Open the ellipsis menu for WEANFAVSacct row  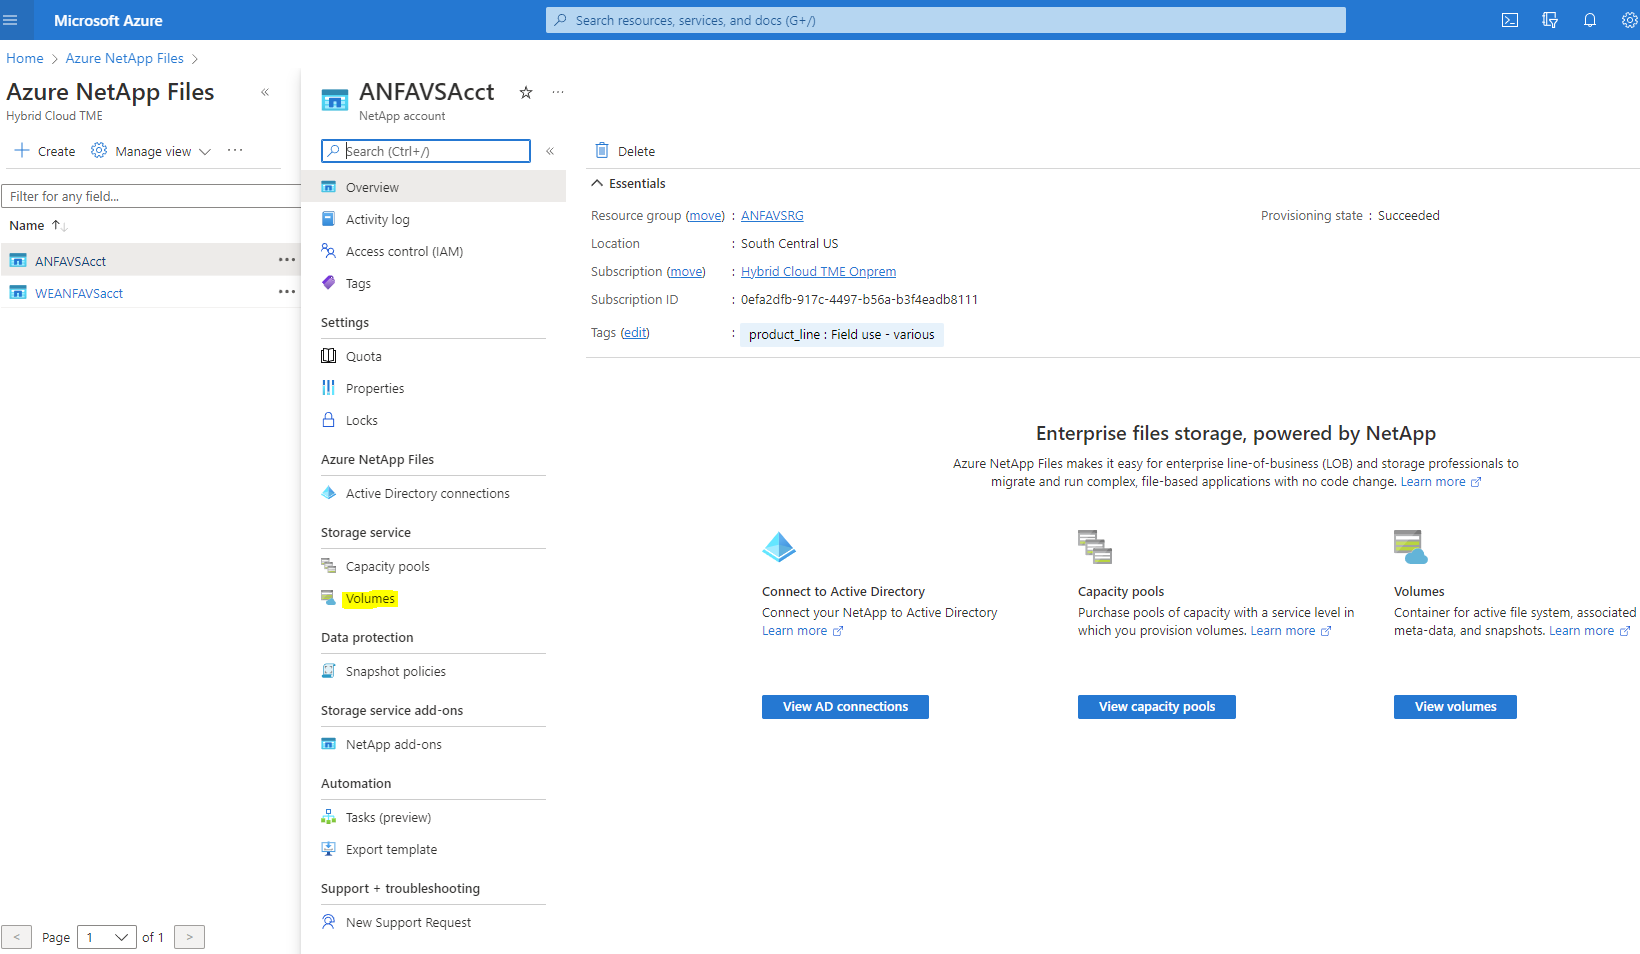[287, 292]
